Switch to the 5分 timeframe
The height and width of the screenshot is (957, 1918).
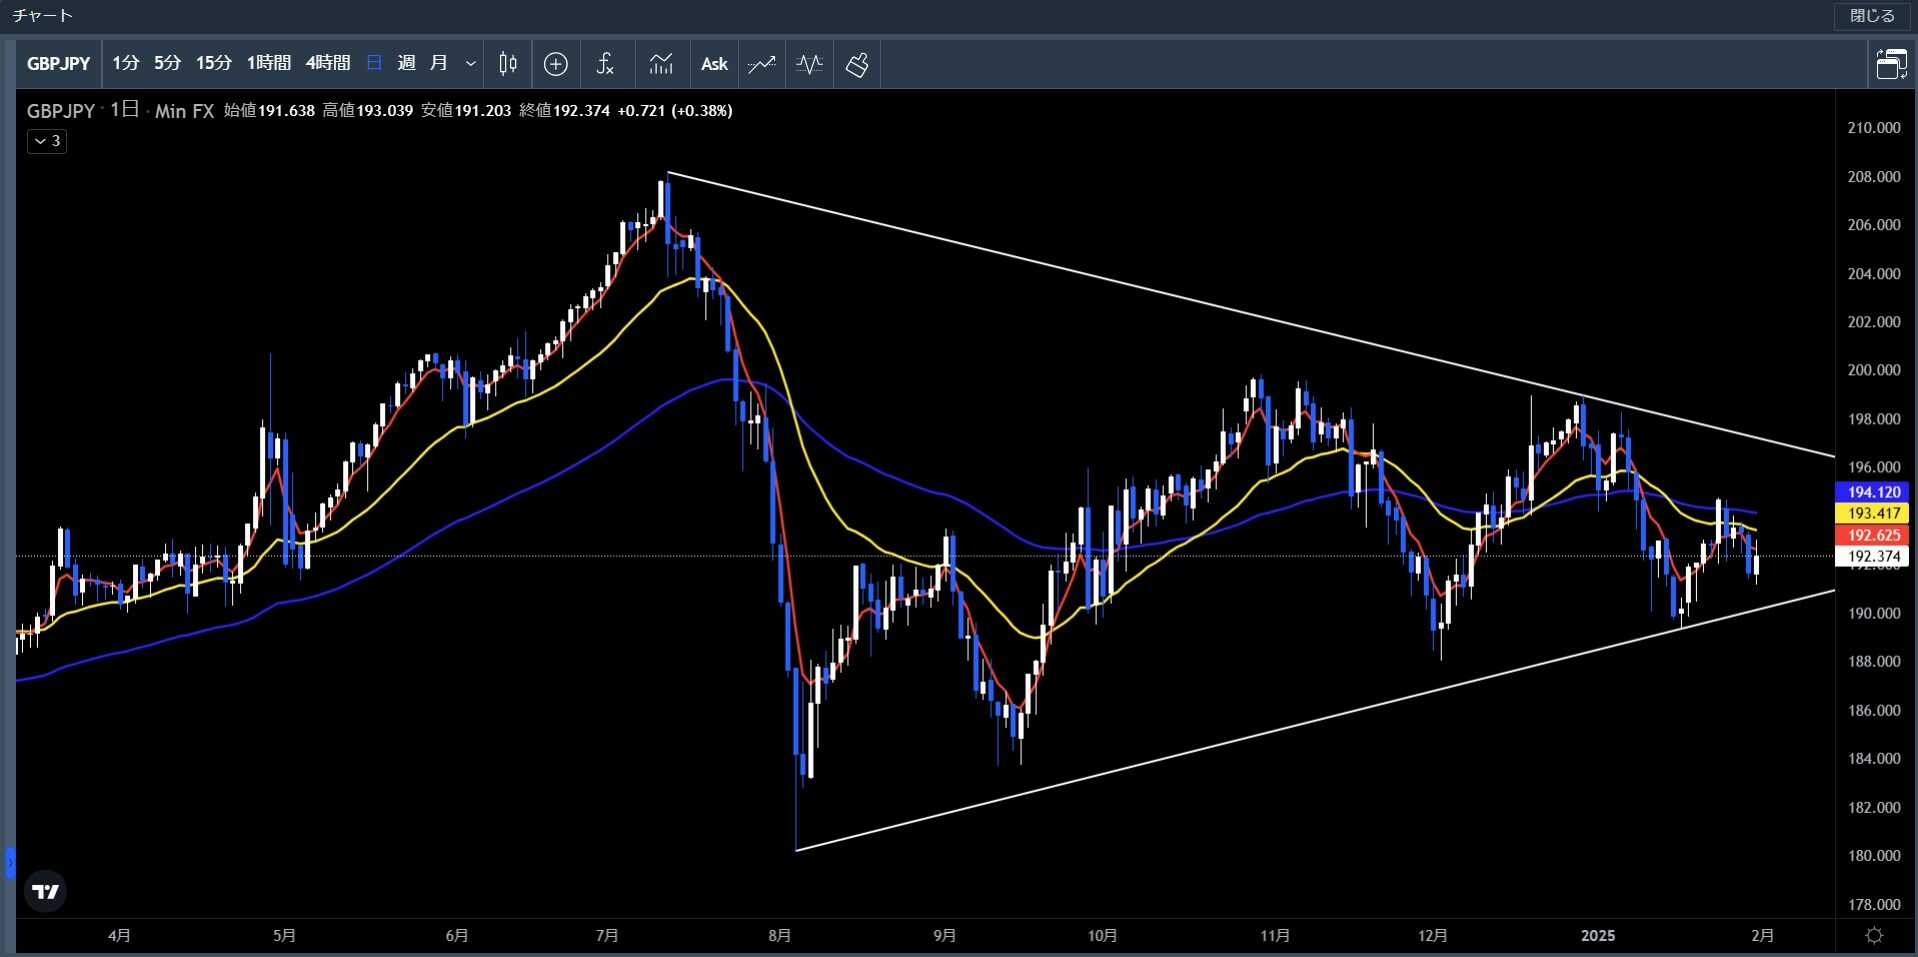tap(168, 63)
